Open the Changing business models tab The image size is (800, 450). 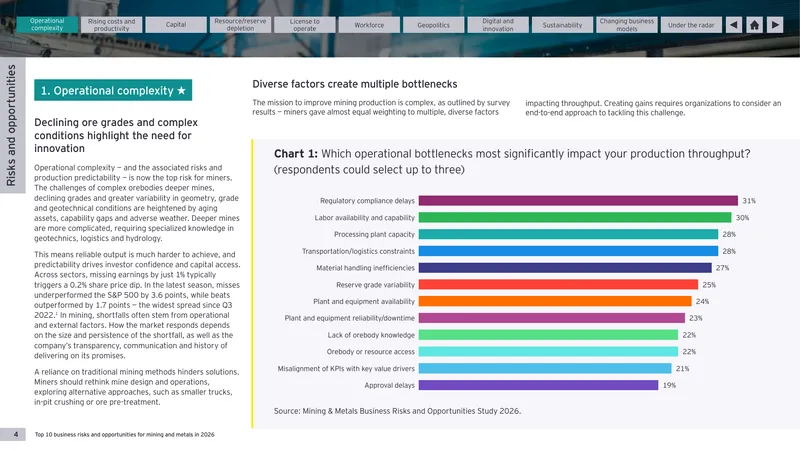(x=627, y=24)
